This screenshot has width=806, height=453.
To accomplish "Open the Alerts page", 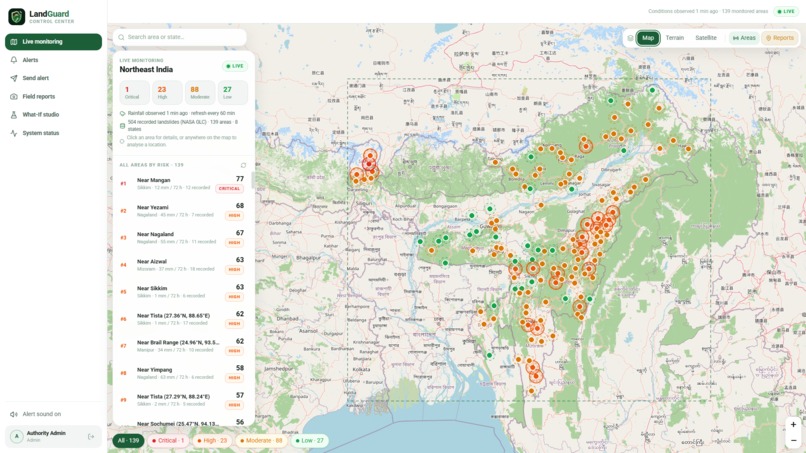I will coord(53,60).
